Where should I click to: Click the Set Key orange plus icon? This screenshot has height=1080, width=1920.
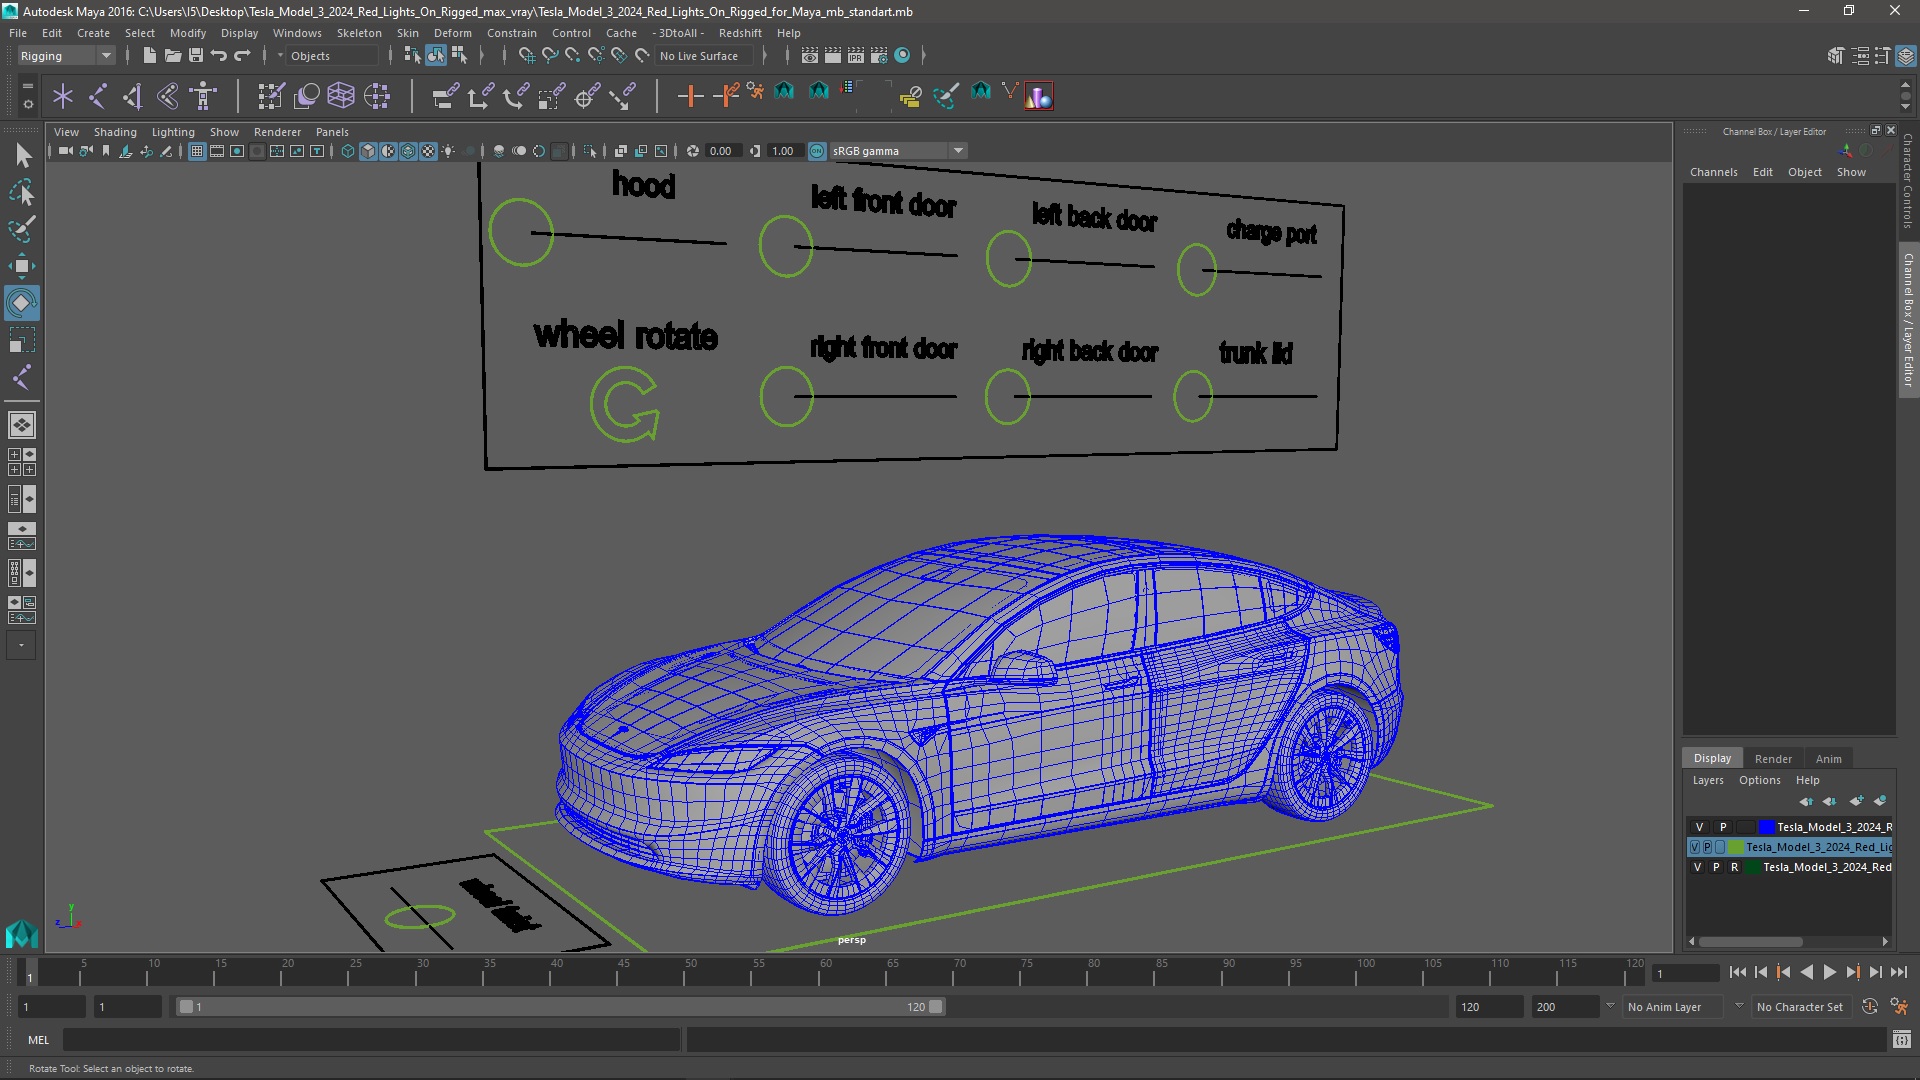click(x=690, y=96)
